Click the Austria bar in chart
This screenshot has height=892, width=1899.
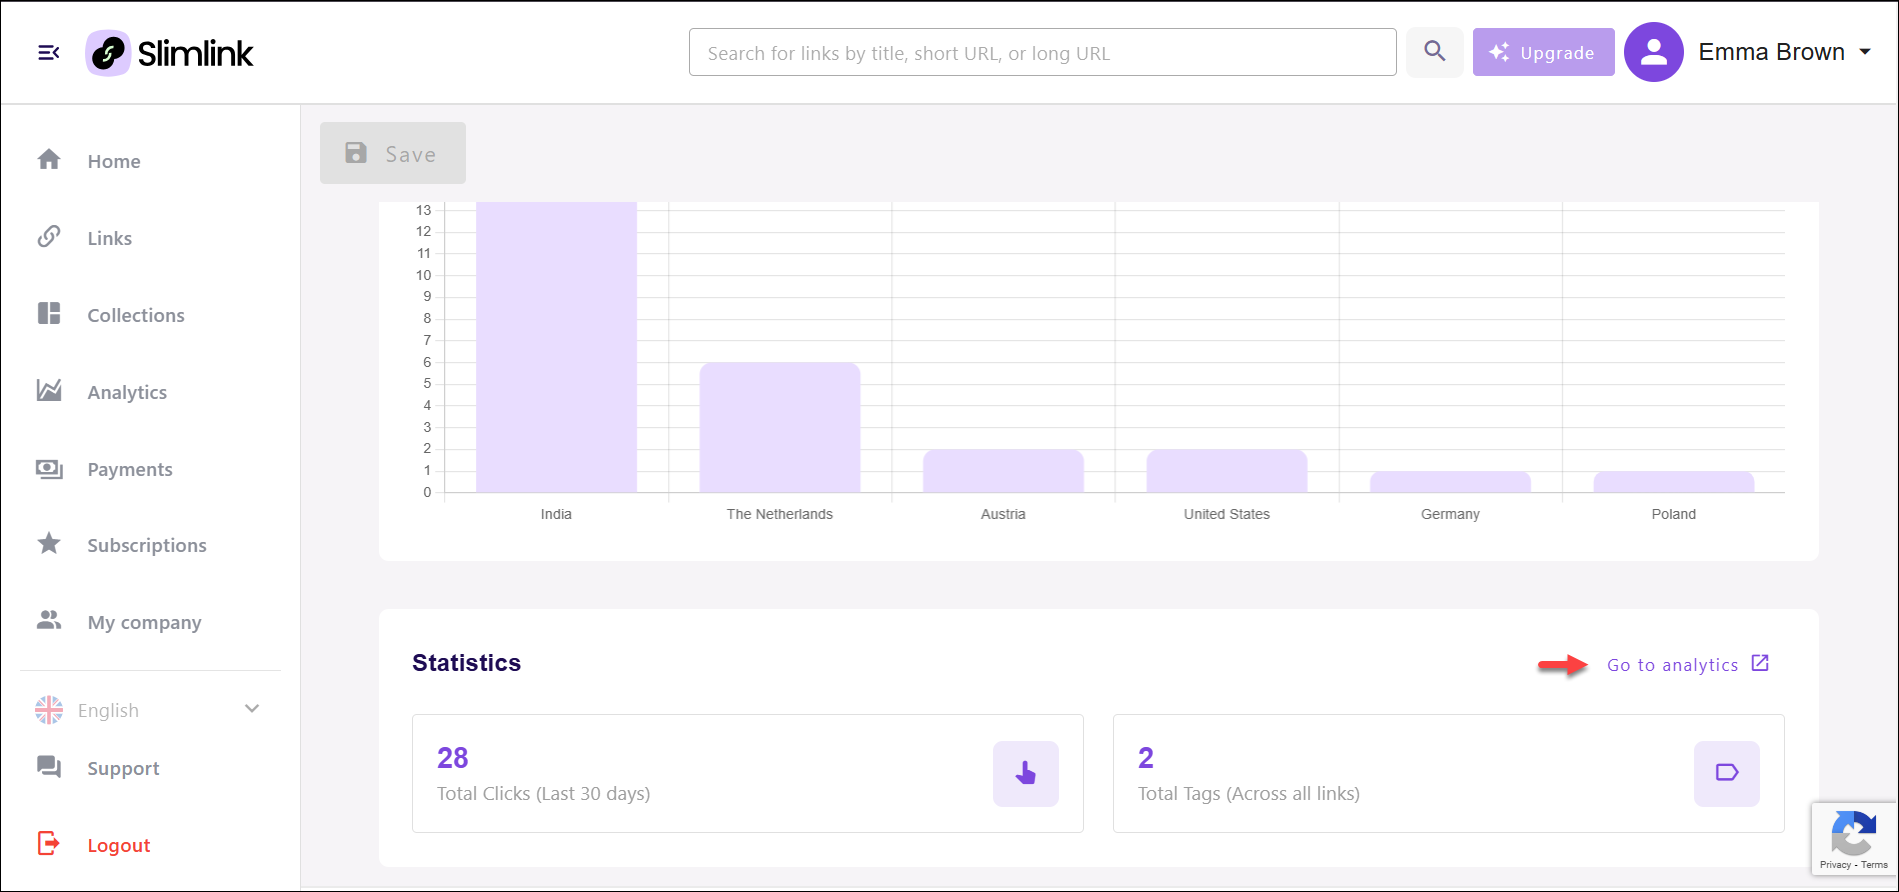(1003, 470)
